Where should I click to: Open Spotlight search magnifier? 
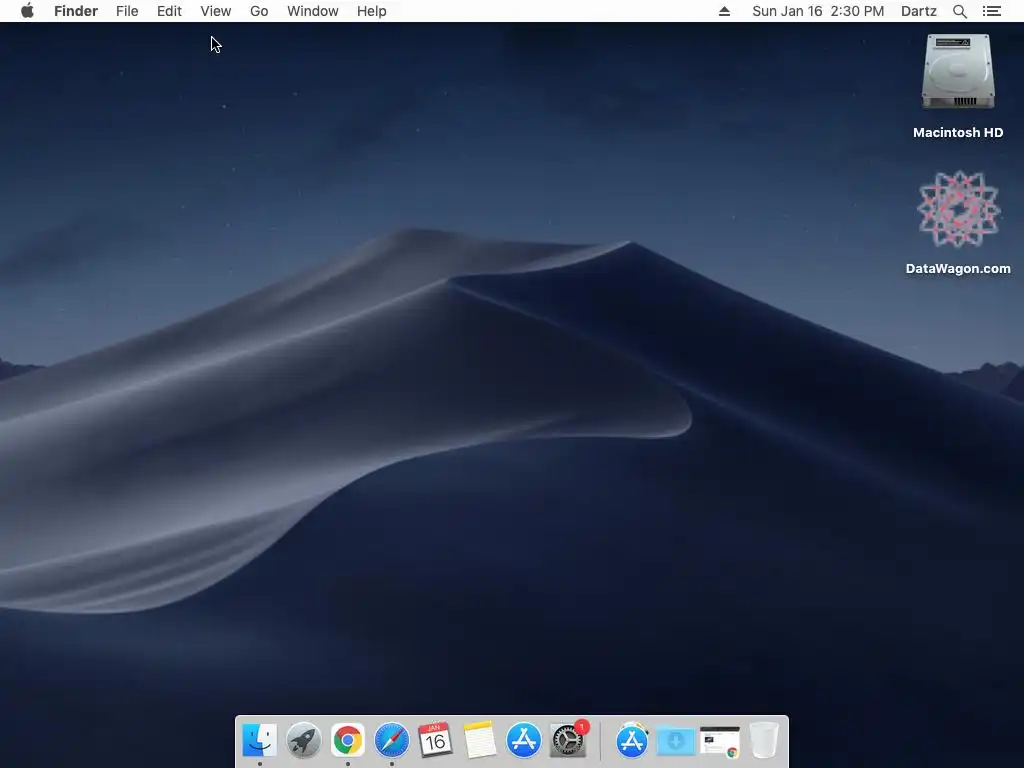coord(959,11)
